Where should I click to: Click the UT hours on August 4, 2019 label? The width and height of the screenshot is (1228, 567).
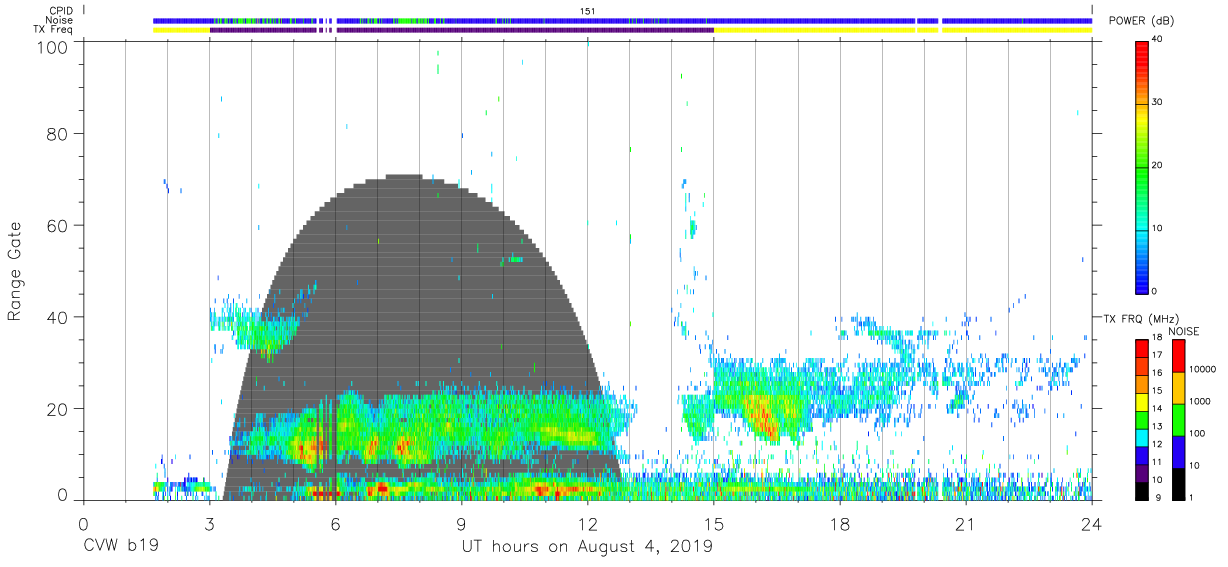(x=587, y=547)
